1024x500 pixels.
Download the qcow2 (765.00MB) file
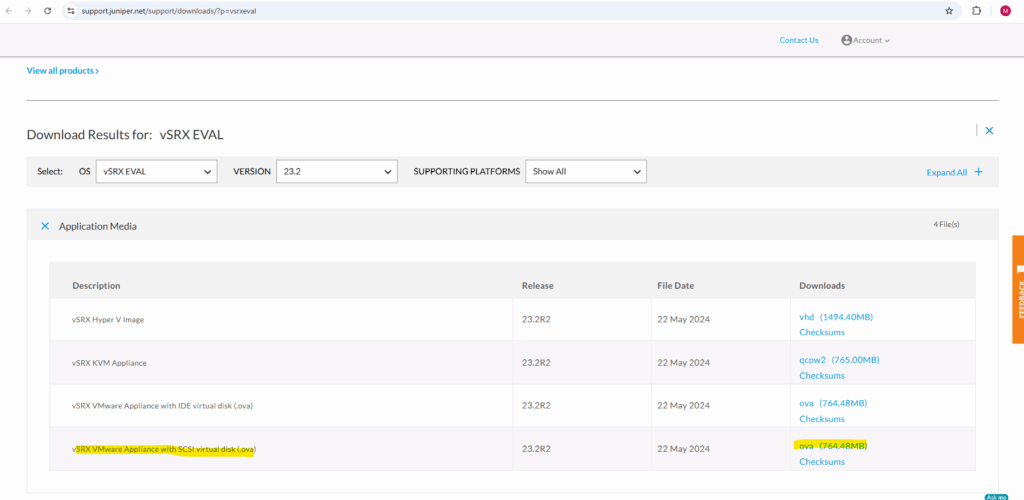(x=839, y=360)
